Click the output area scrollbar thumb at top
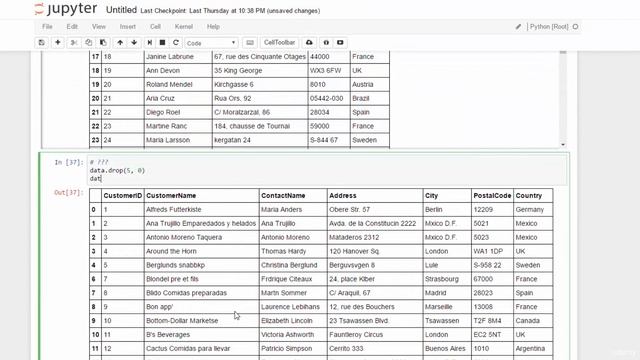This screenshot has height=360, width=640. [x=563, y=52]
